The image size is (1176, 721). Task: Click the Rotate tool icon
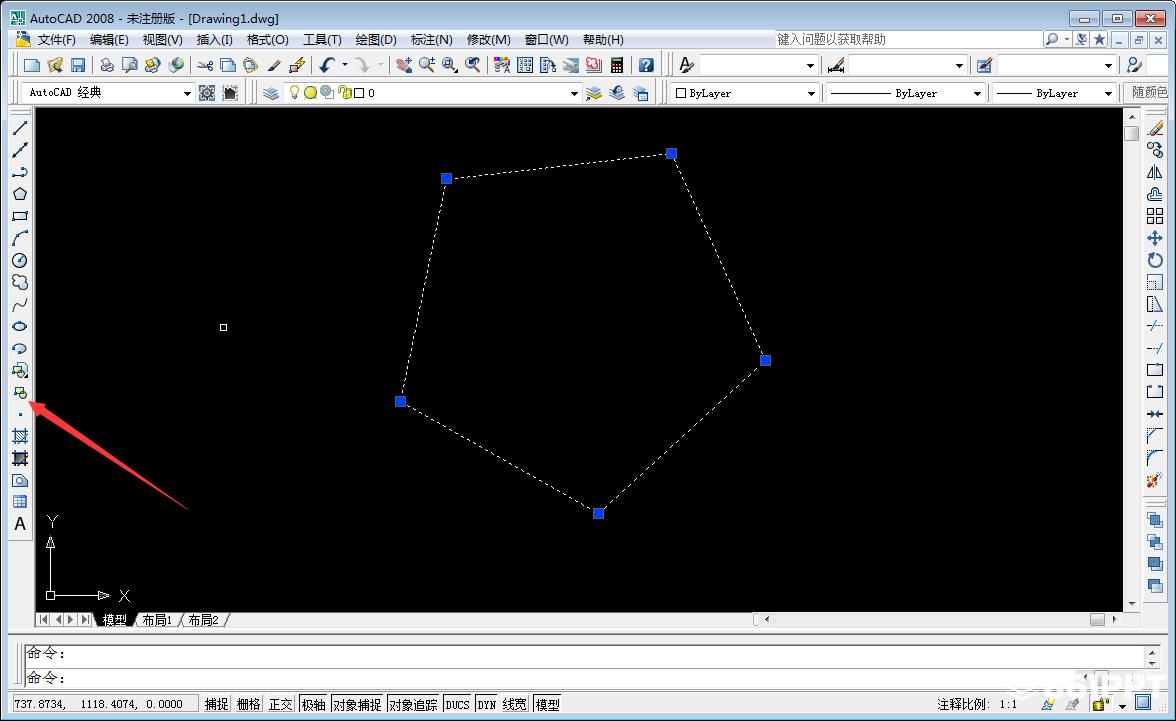click(1155, 260)
